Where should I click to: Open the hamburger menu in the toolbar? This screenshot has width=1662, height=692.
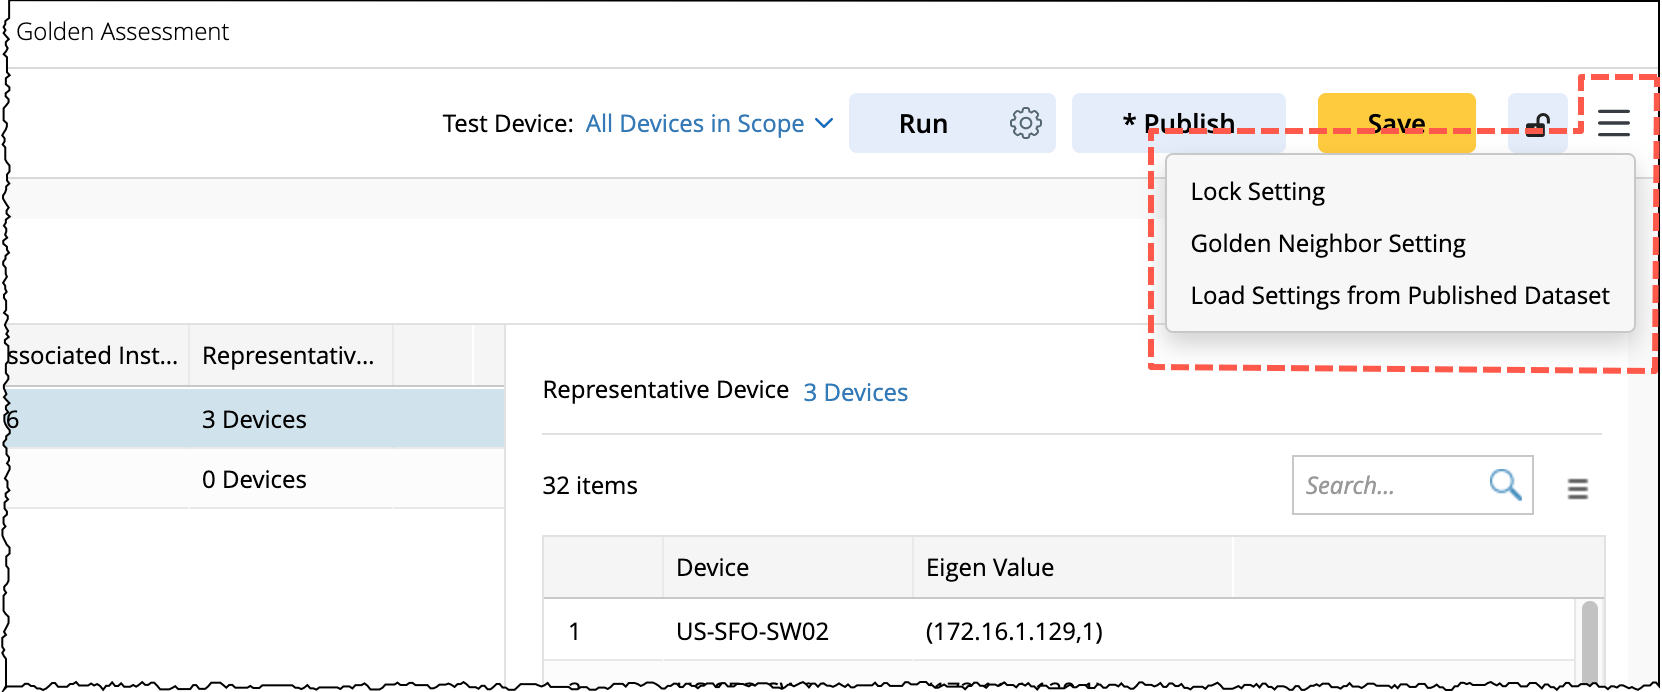point(1613,123)
